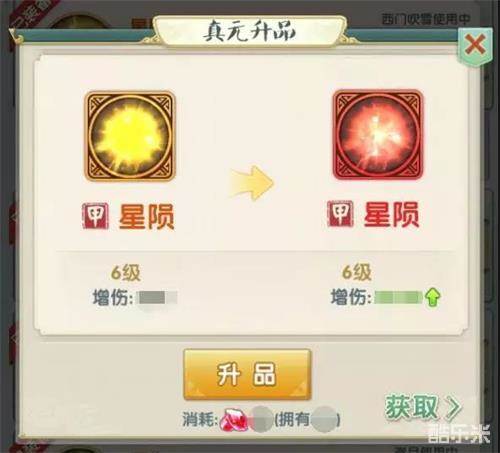Click the green upgrade arrow next to 增伤

pos(433,298)
